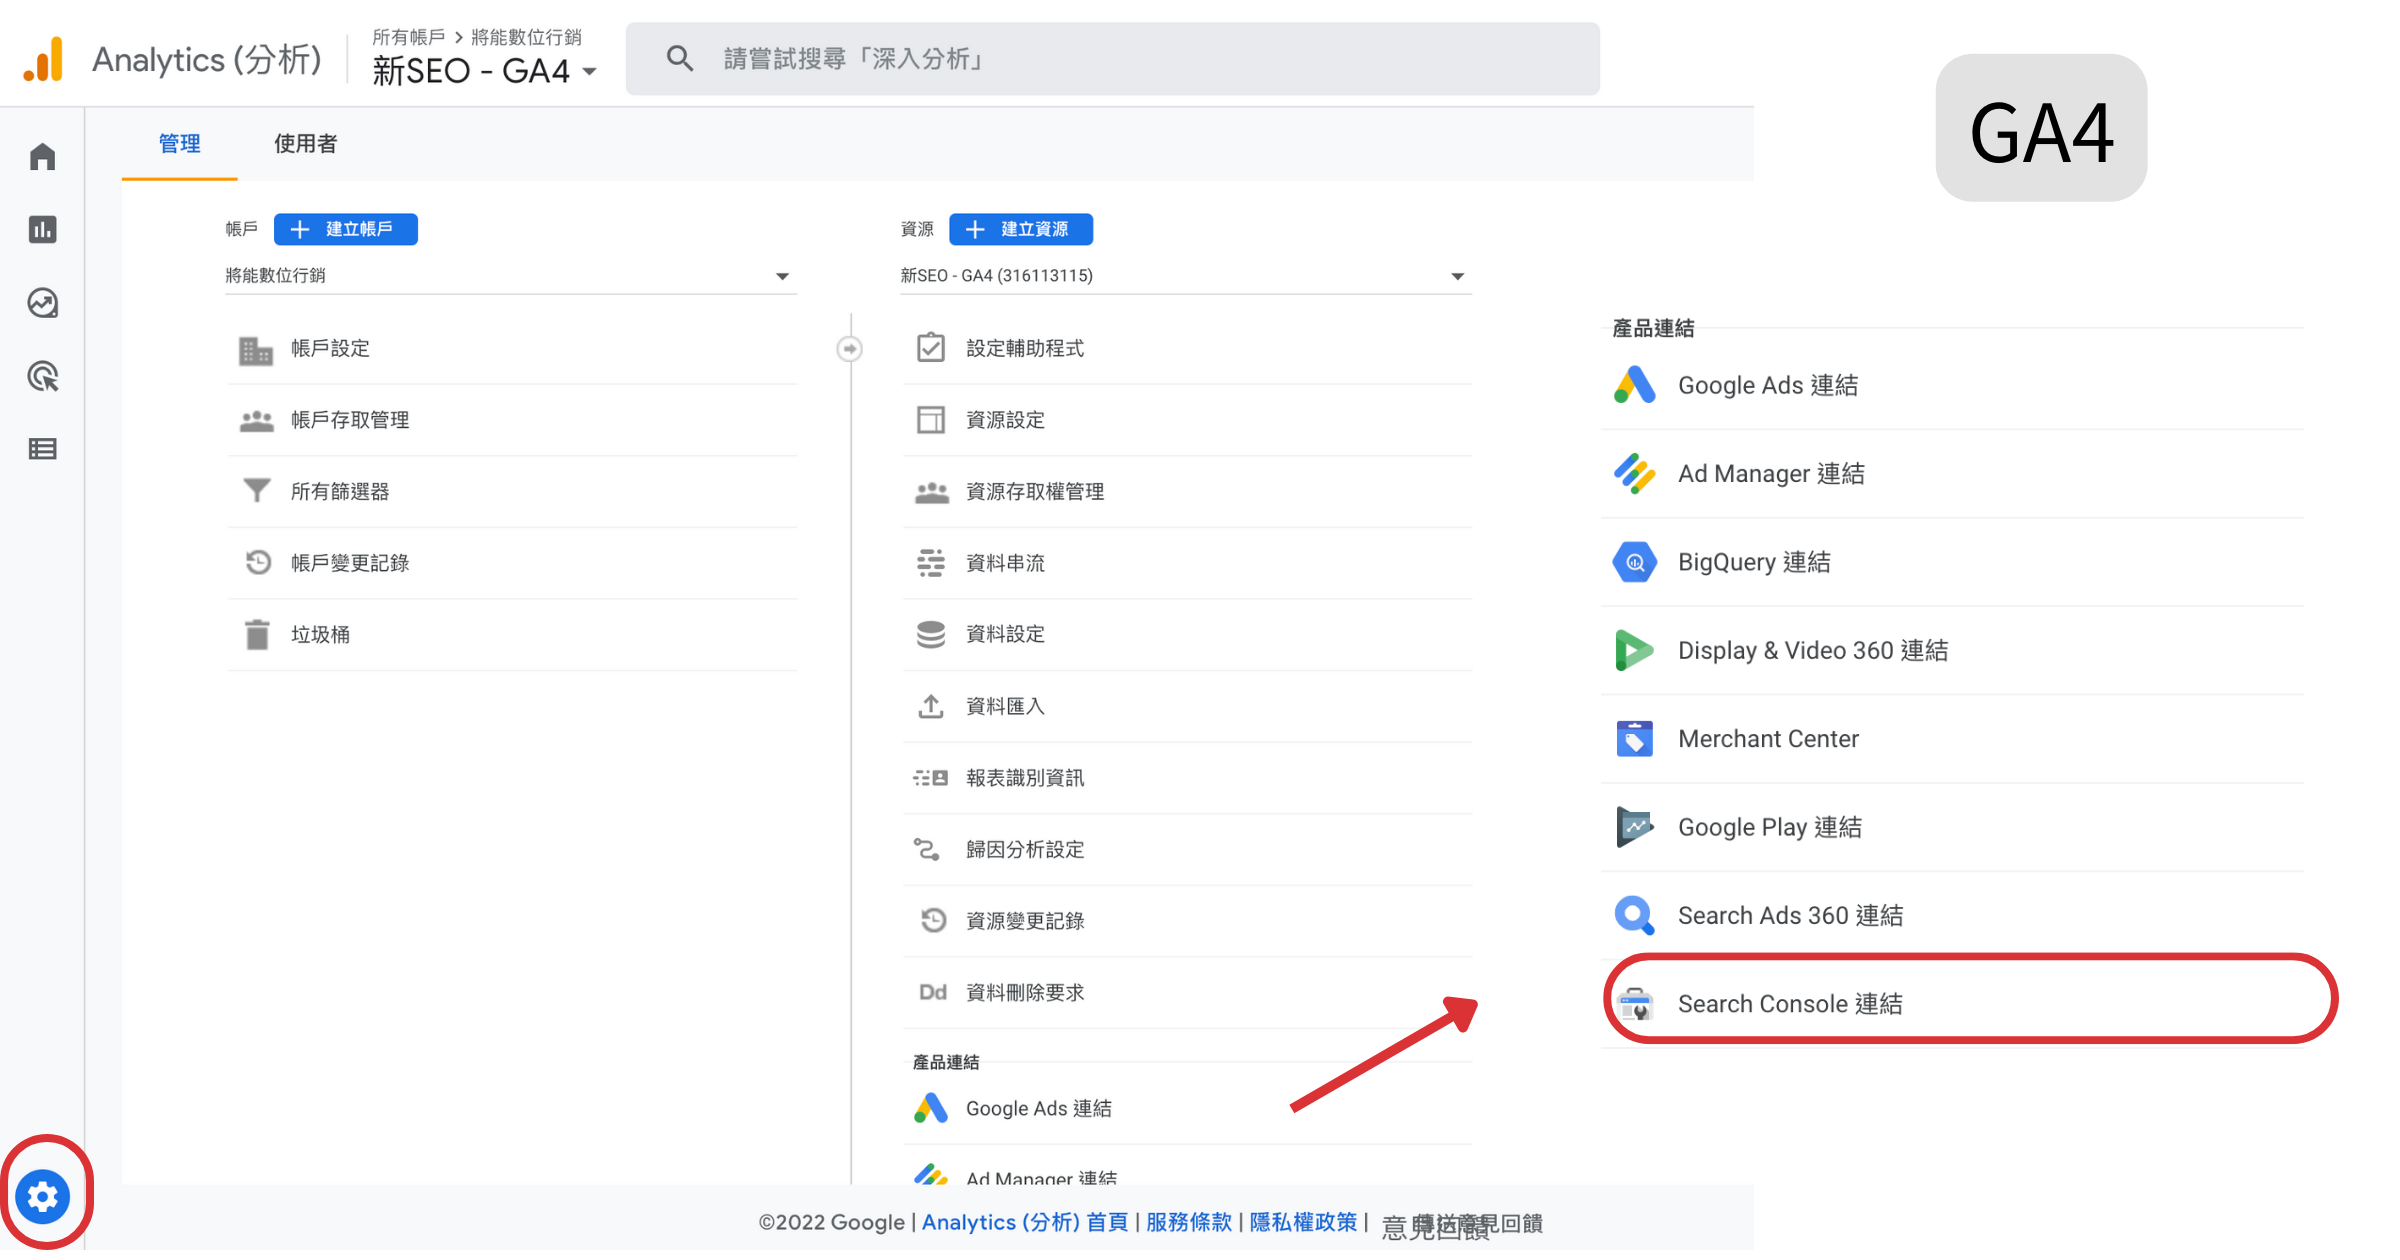Open the 隱私權政策 footer link
Screen dimensions: 2400x1260
pos(1303,1222)
